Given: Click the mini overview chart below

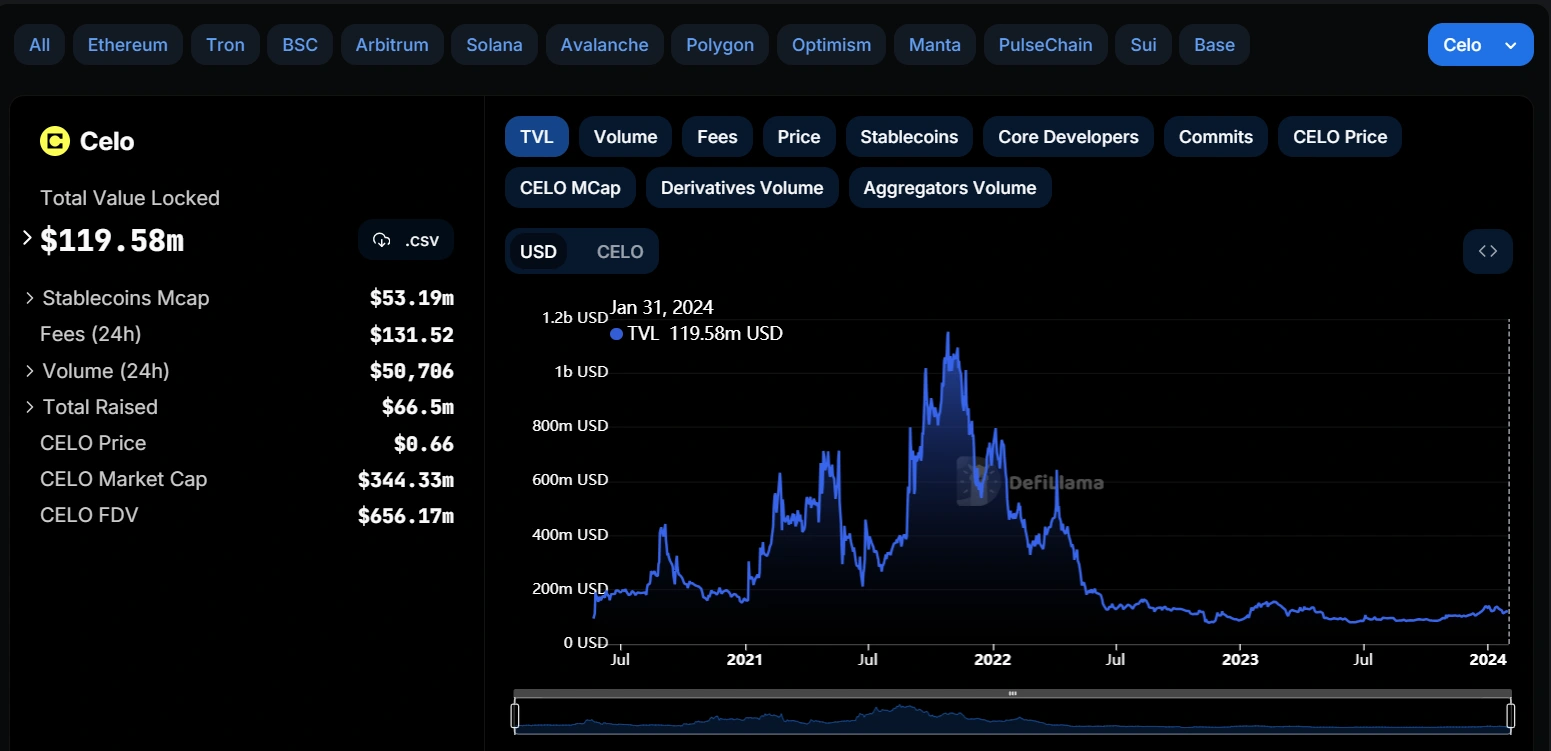Looking at the screenshot, I should click(1012, 718).
